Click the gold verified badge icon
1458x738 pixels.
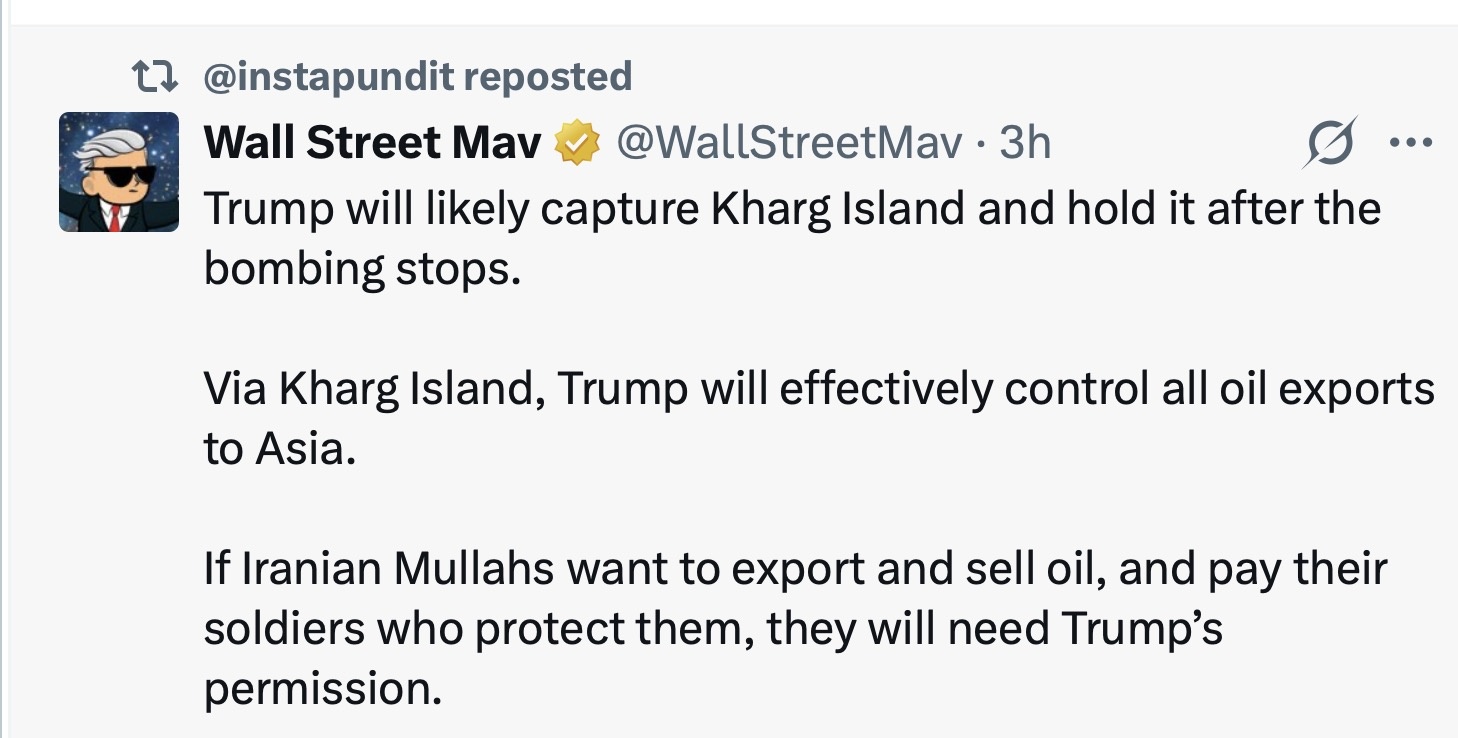click(577, 144)
